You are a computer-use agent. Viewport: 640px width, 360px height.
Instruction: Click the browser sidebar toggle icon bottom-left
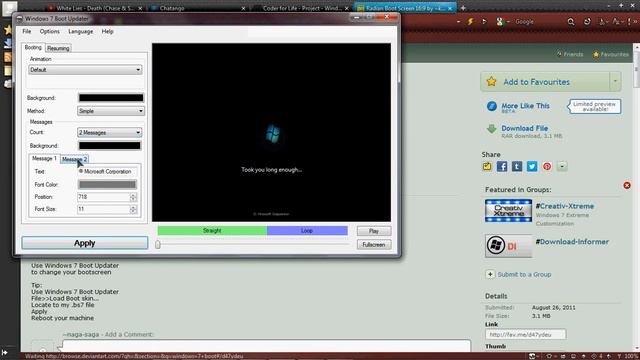click(x=4, y=352)
